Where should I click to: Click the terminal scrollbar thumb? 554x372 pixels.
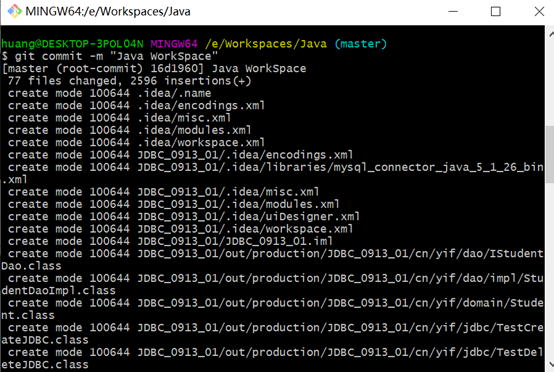click(x=550, y=154)
